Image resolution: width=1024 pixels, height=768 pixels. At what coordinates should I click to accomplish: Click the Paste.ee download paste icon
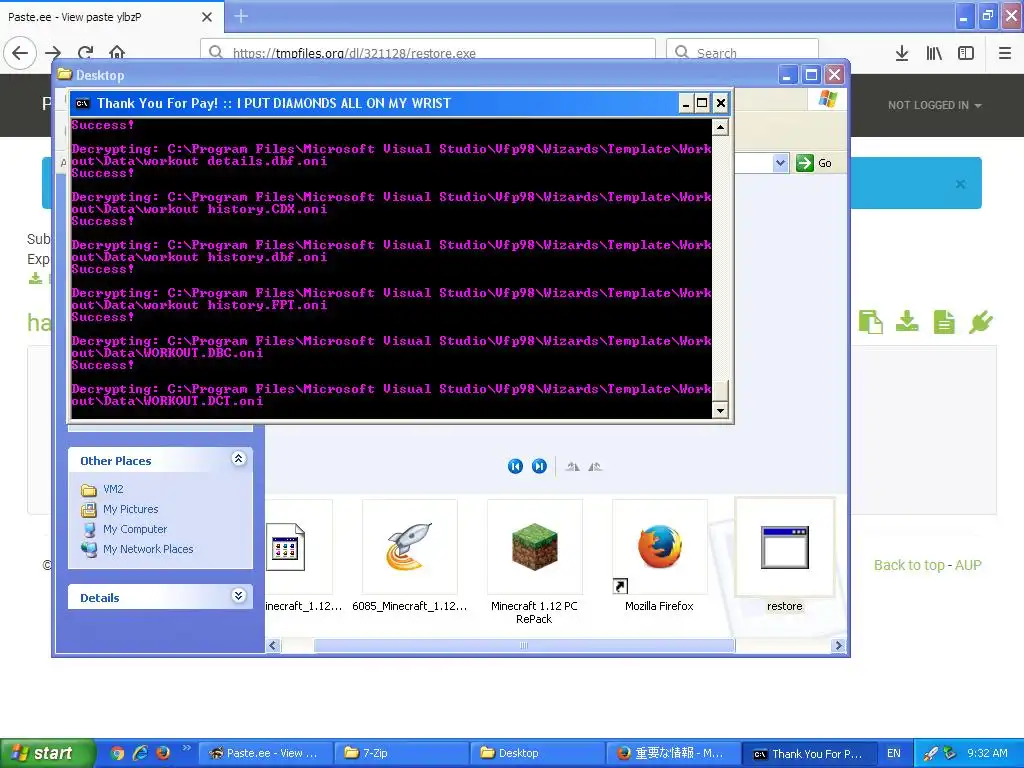(x=907, y=321)
